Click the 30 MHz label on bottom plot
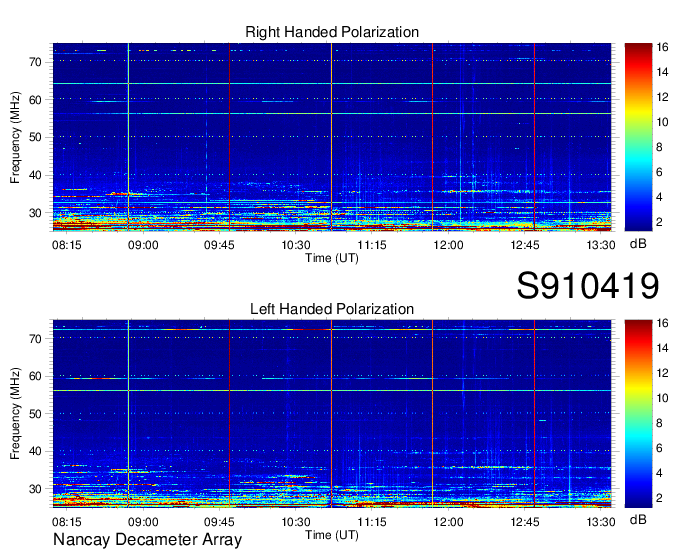 point(36,489)
